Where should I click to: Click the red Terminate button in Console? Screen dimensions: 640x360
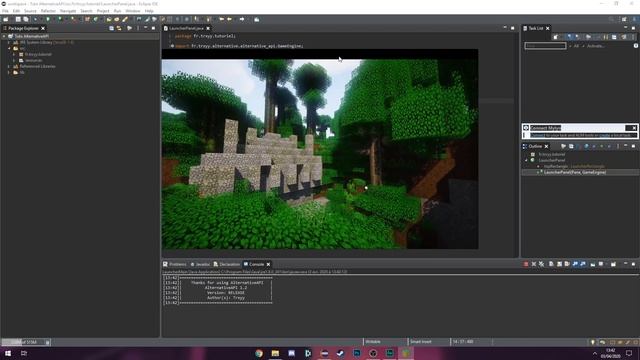click(526, 264)
